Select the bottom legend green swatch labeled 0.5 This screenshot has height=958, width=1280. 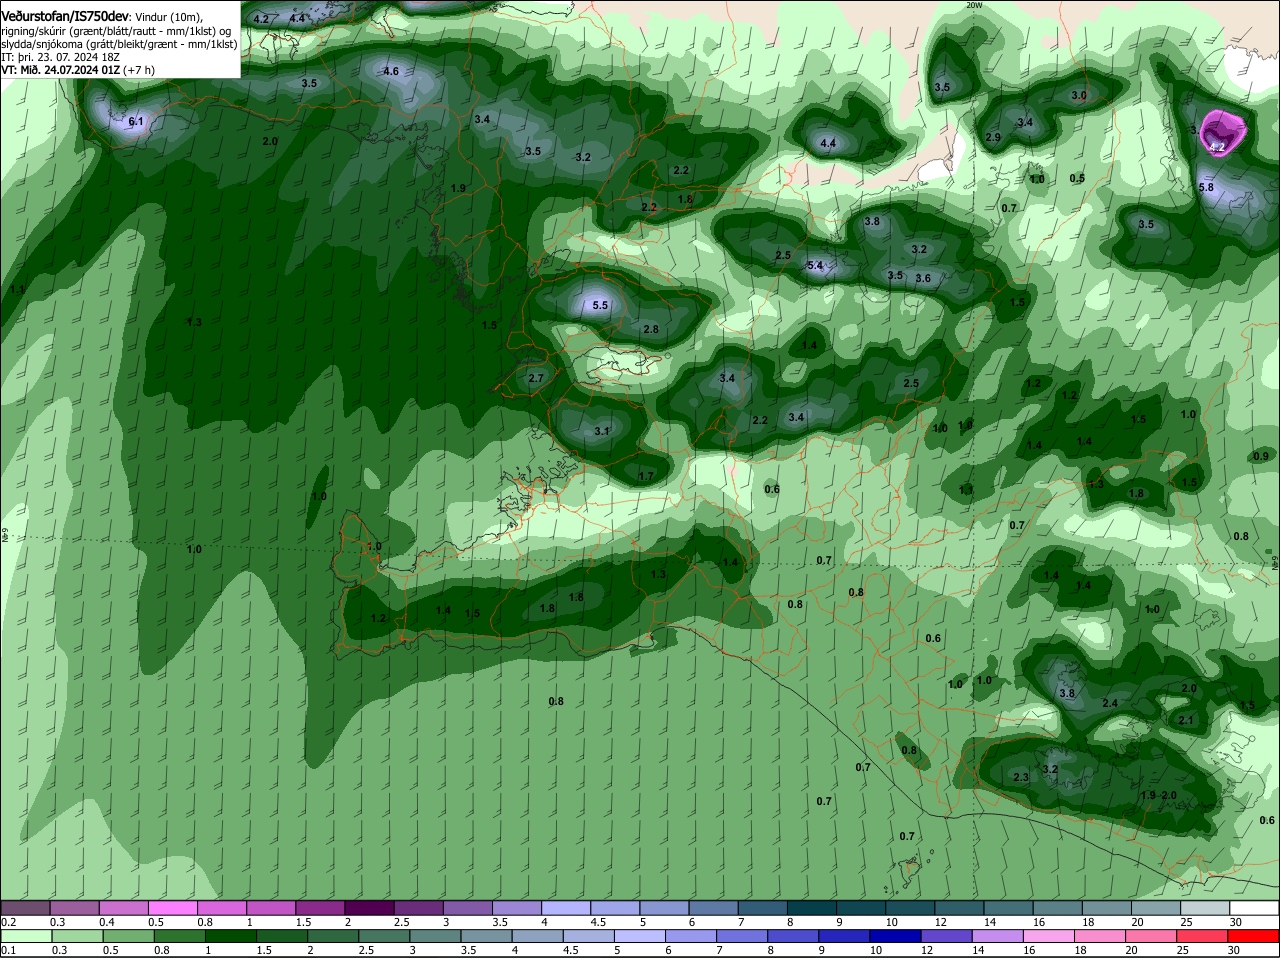[128, 936]
